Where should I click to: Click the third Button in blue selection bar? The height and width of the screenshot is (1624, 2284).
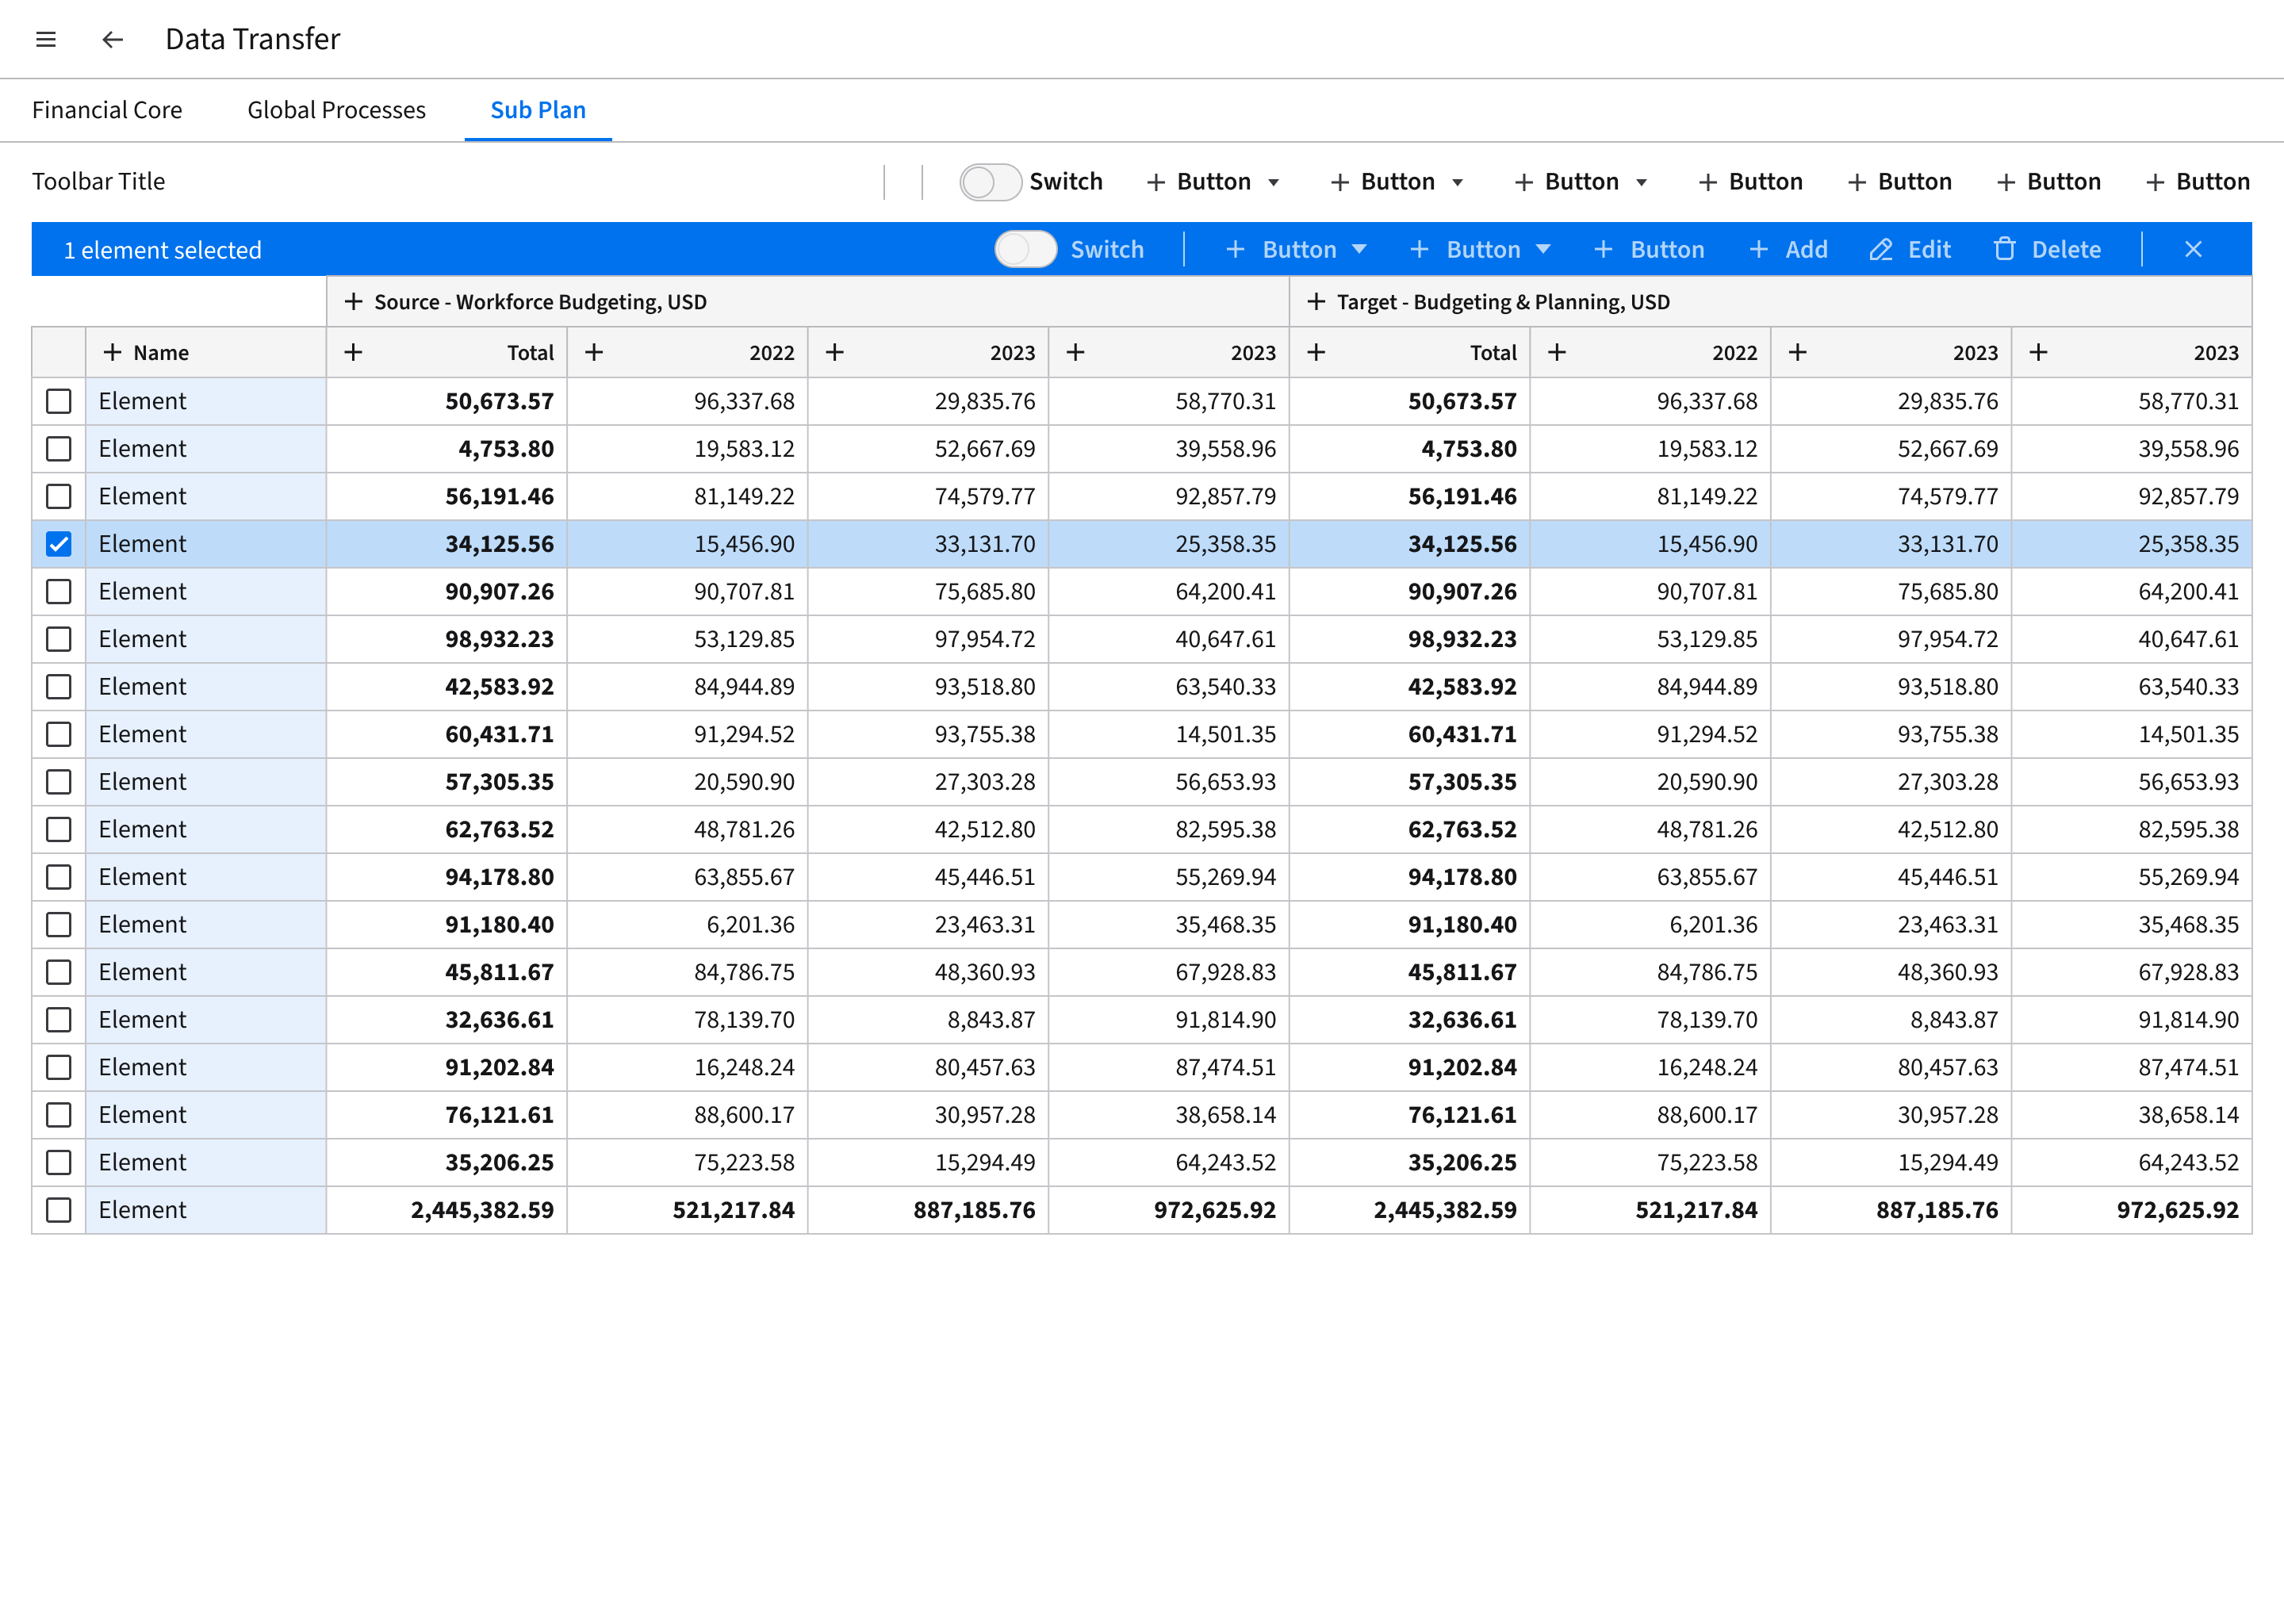pyautogui.click(x=1649, y=250)
